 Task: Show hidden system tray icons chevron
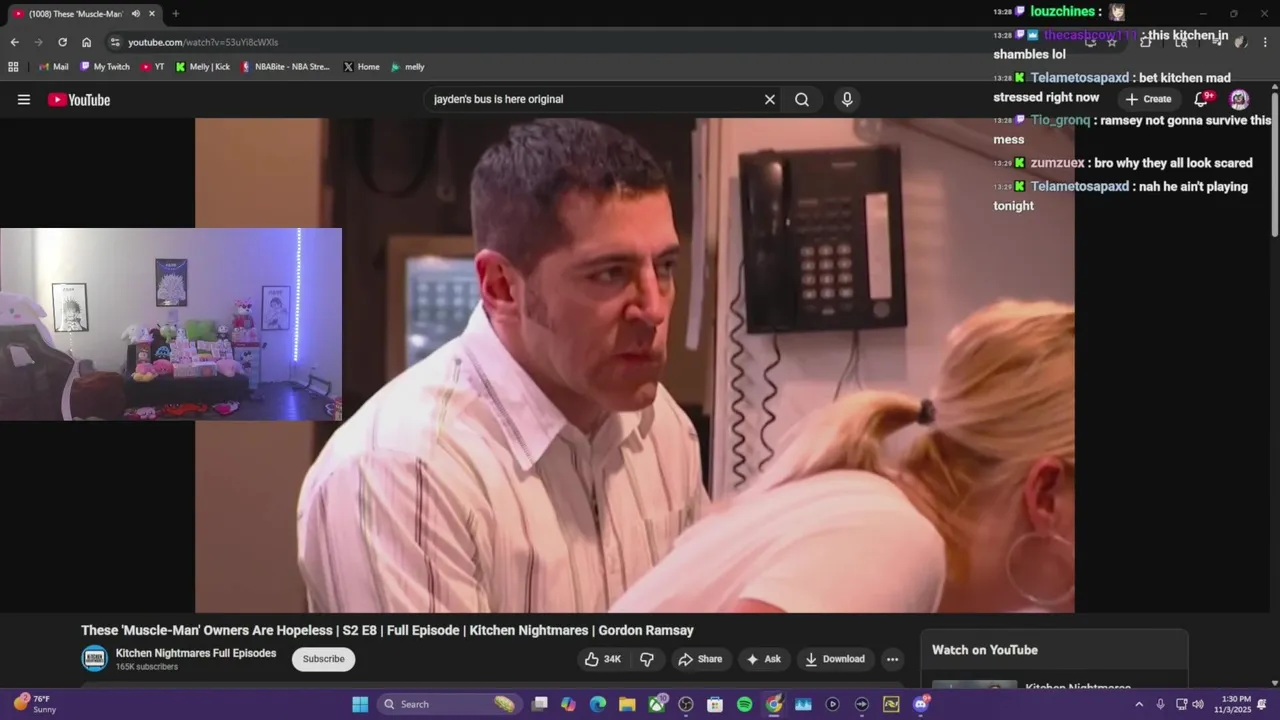pyautogui.click(x=1139, y=704)
